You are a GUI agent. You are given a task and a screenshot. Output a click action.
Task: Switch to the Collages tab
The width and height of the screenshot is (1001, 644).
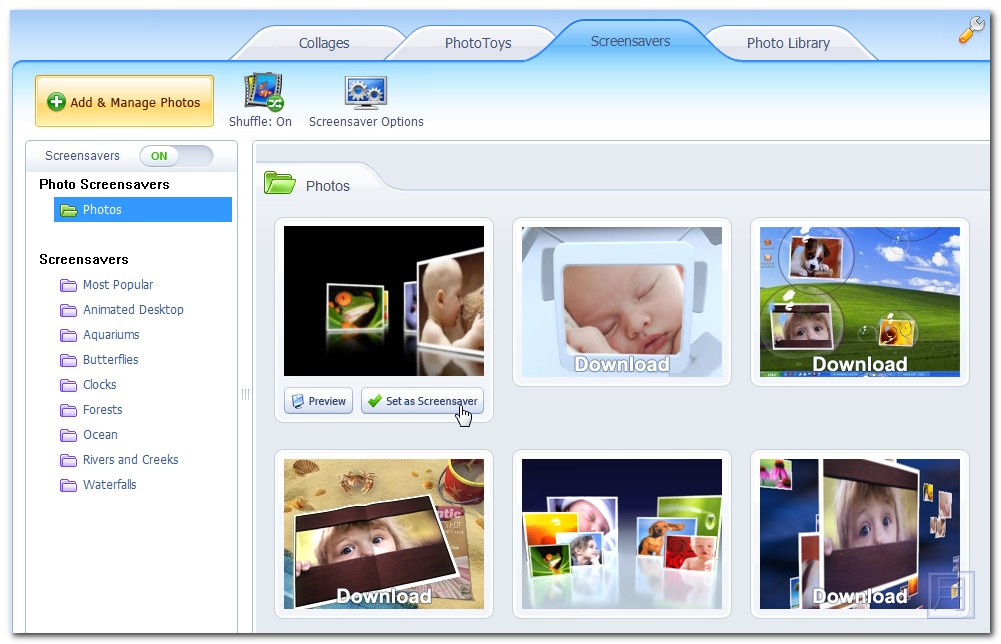tap(324, 43)
